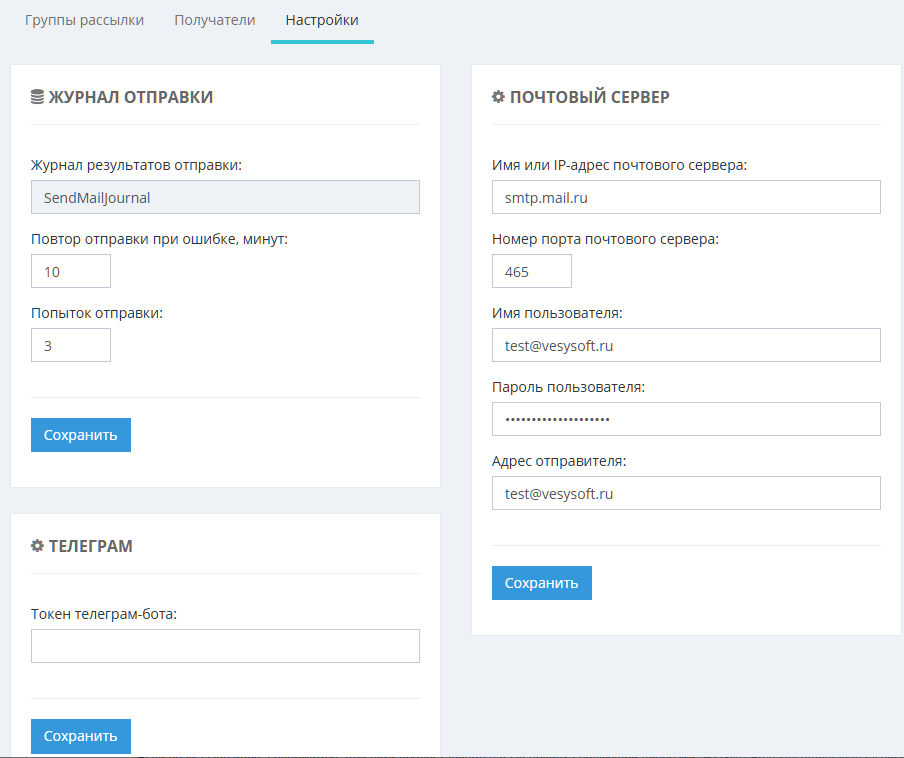
Task: Open the Получатели tab
Action: [214, 20]
